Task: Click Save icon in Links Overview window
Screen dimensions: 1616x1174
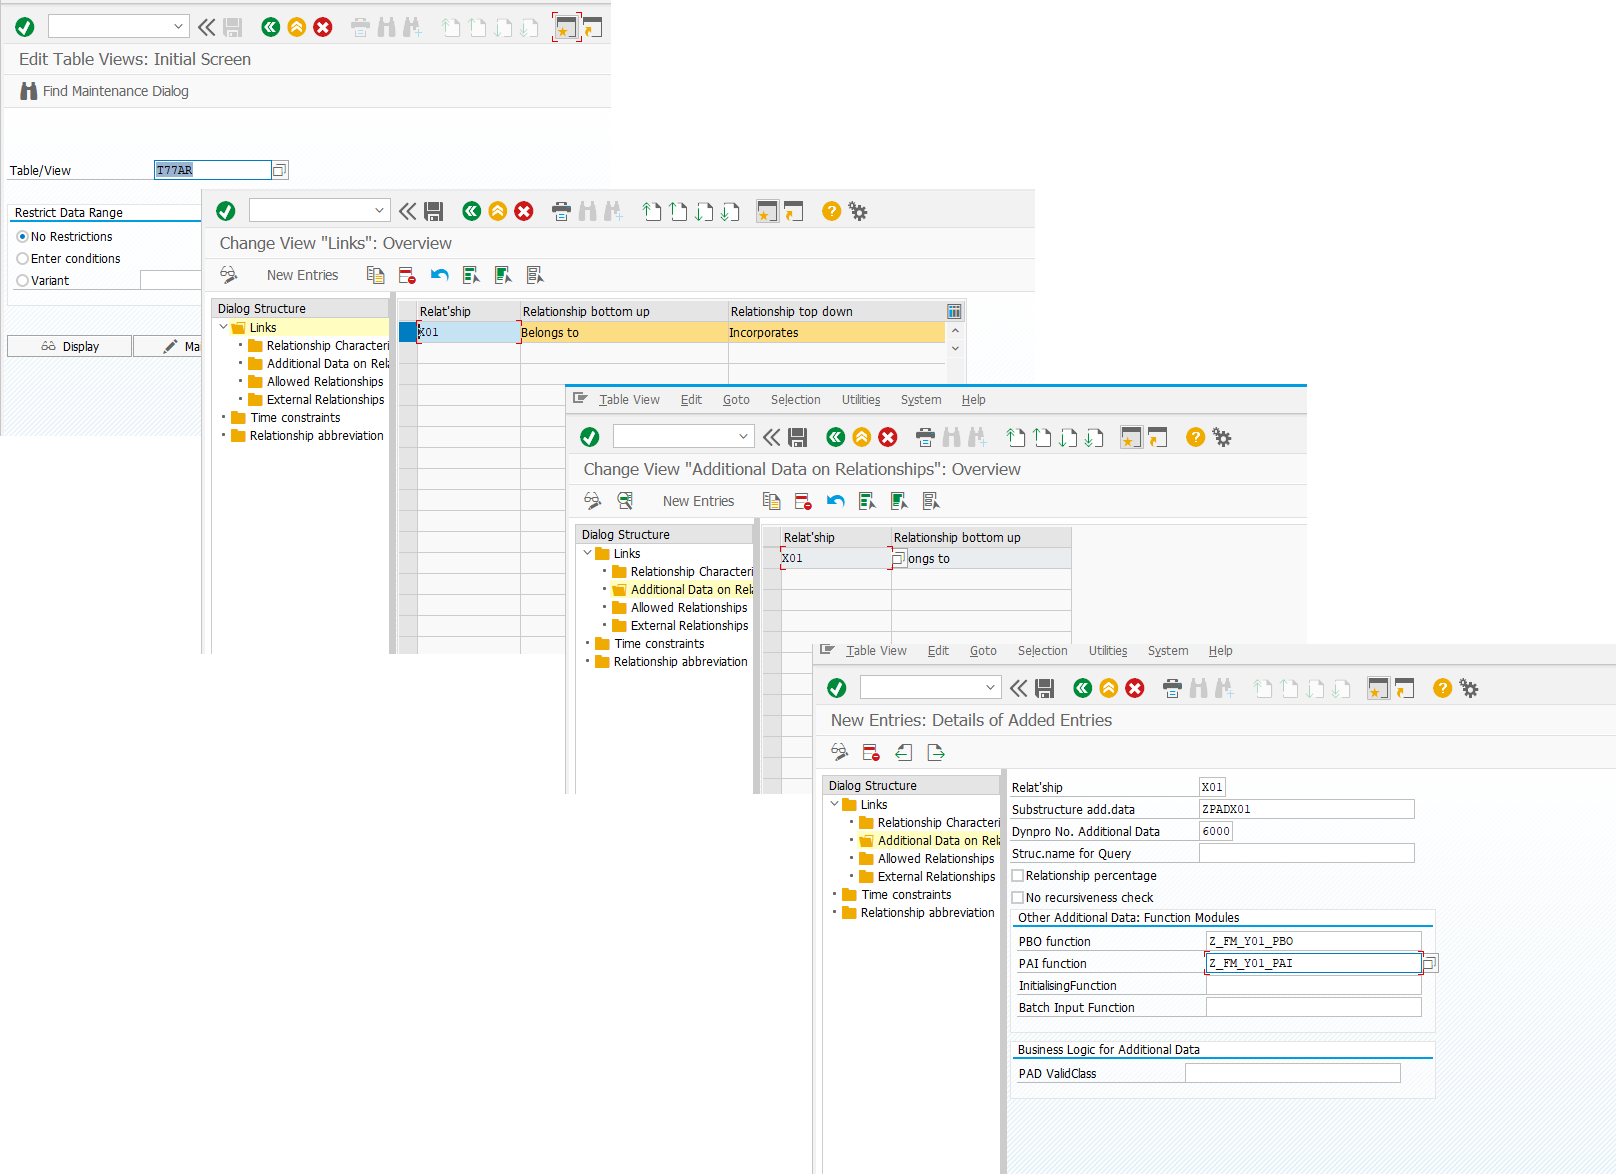Action: point(433,211)
